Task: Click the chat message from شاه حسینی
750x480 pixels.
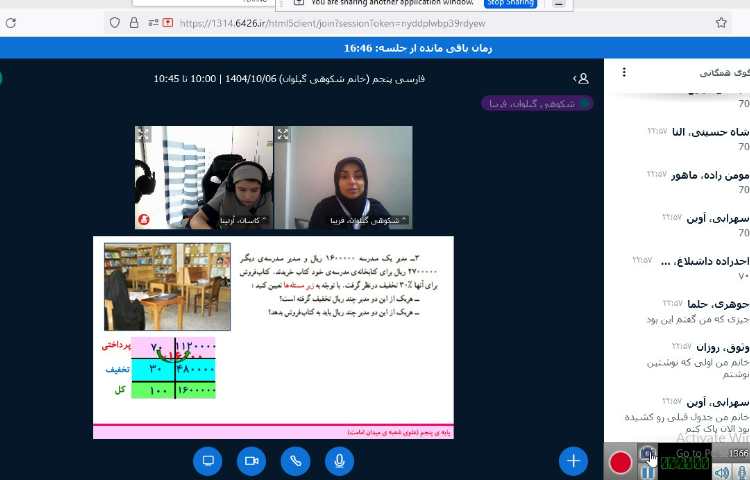Action: (698, 139)
